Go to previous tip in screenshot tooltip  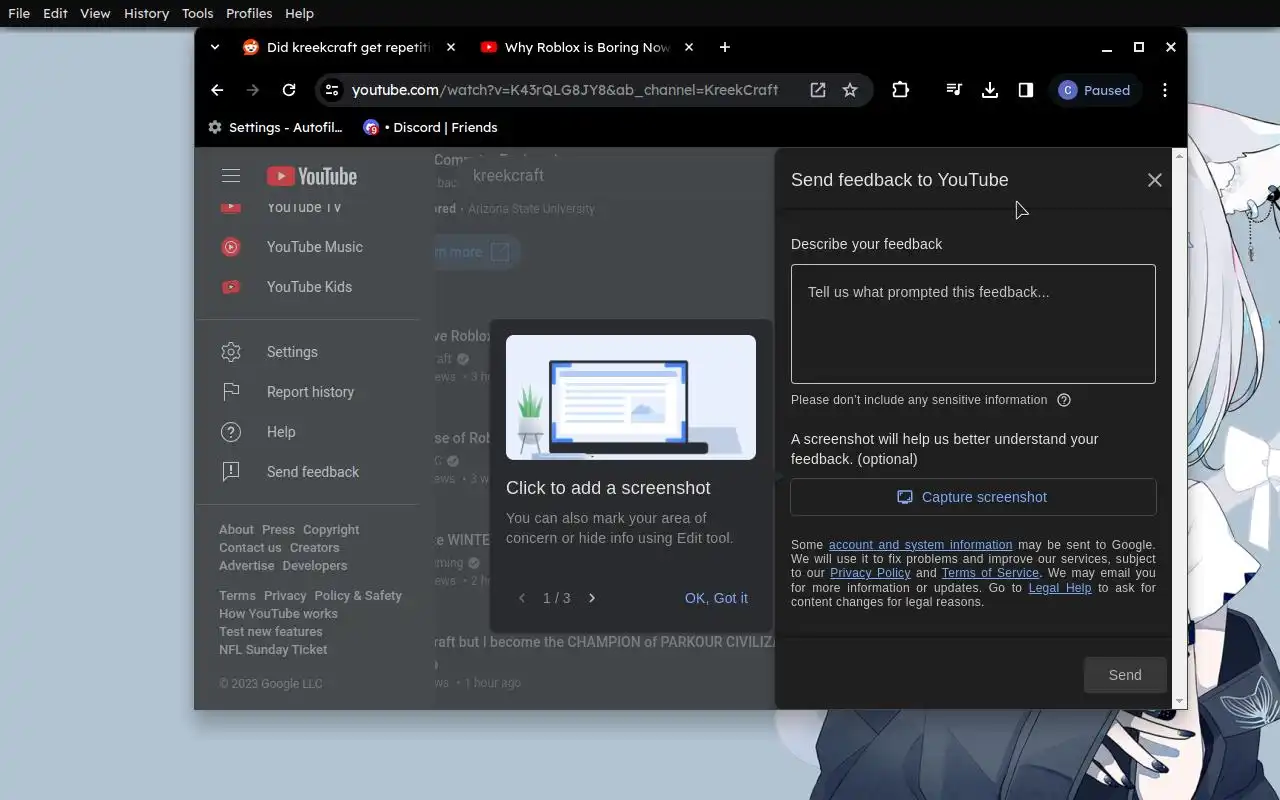pos(522,598)
